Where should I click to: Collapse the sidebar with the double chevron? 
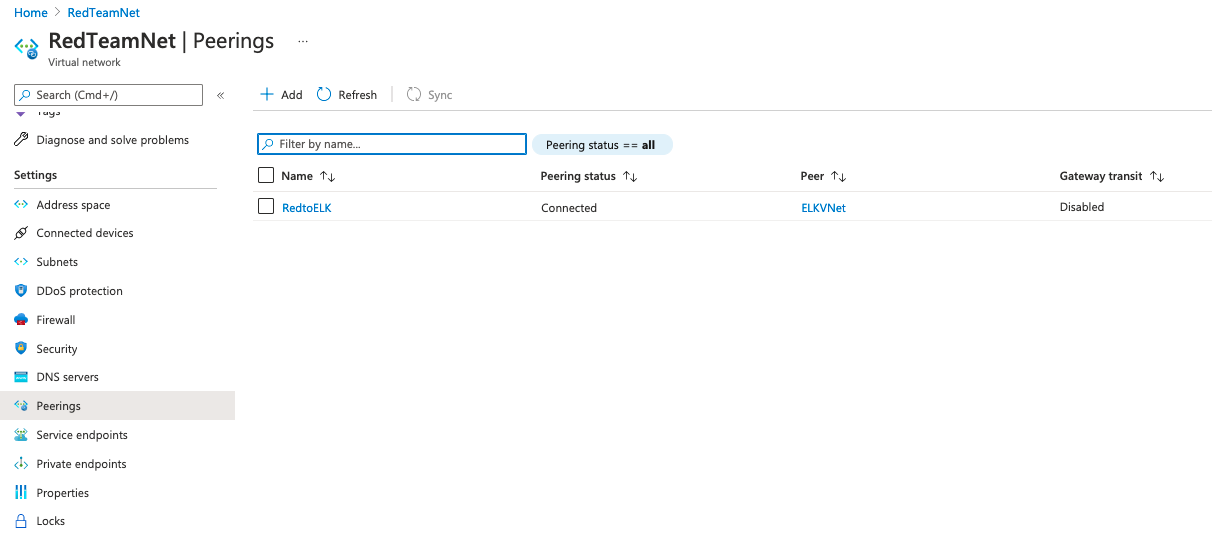coord(221,95)
